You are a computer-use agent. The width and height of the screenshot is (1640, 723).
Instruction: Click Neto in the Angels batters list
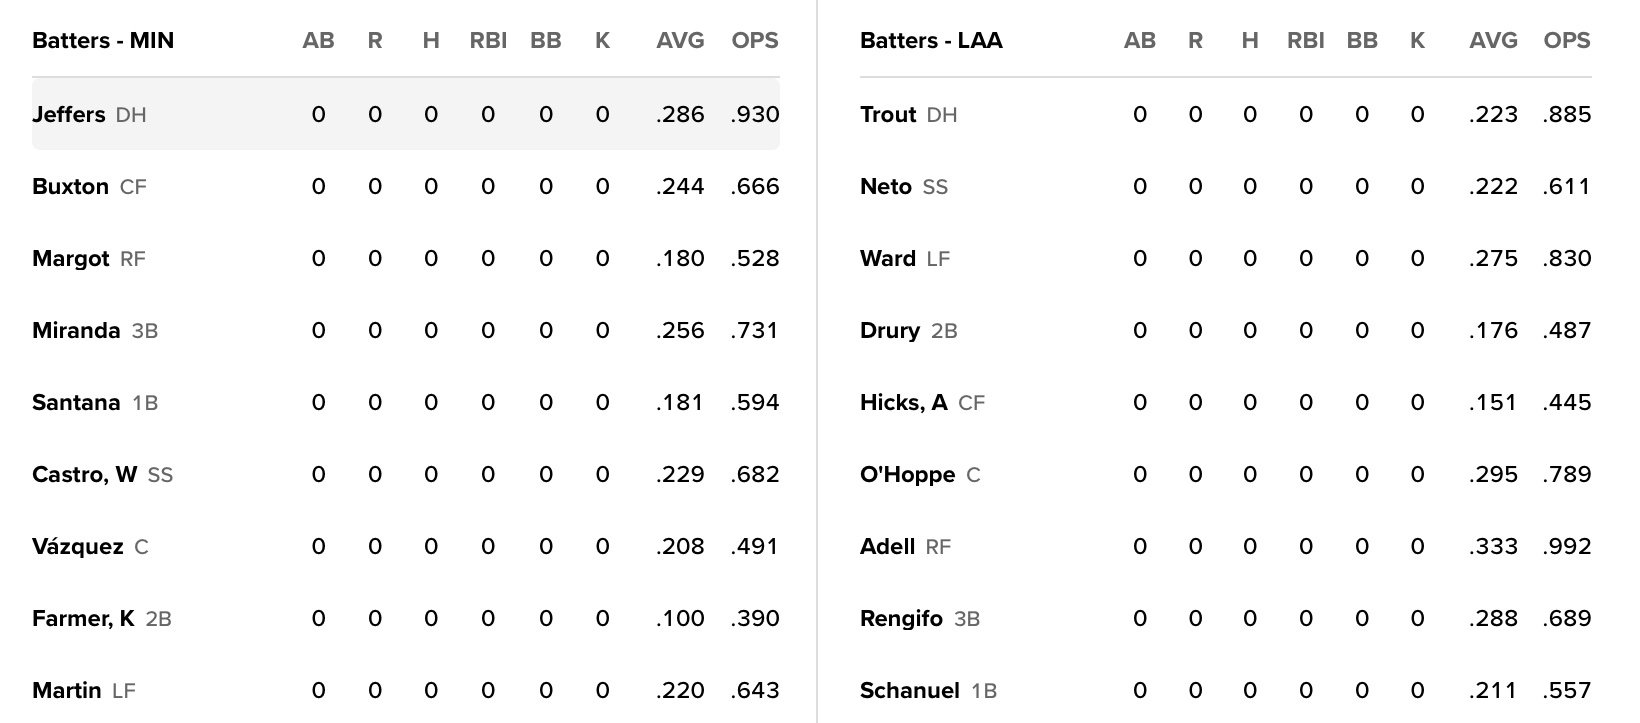886,187
